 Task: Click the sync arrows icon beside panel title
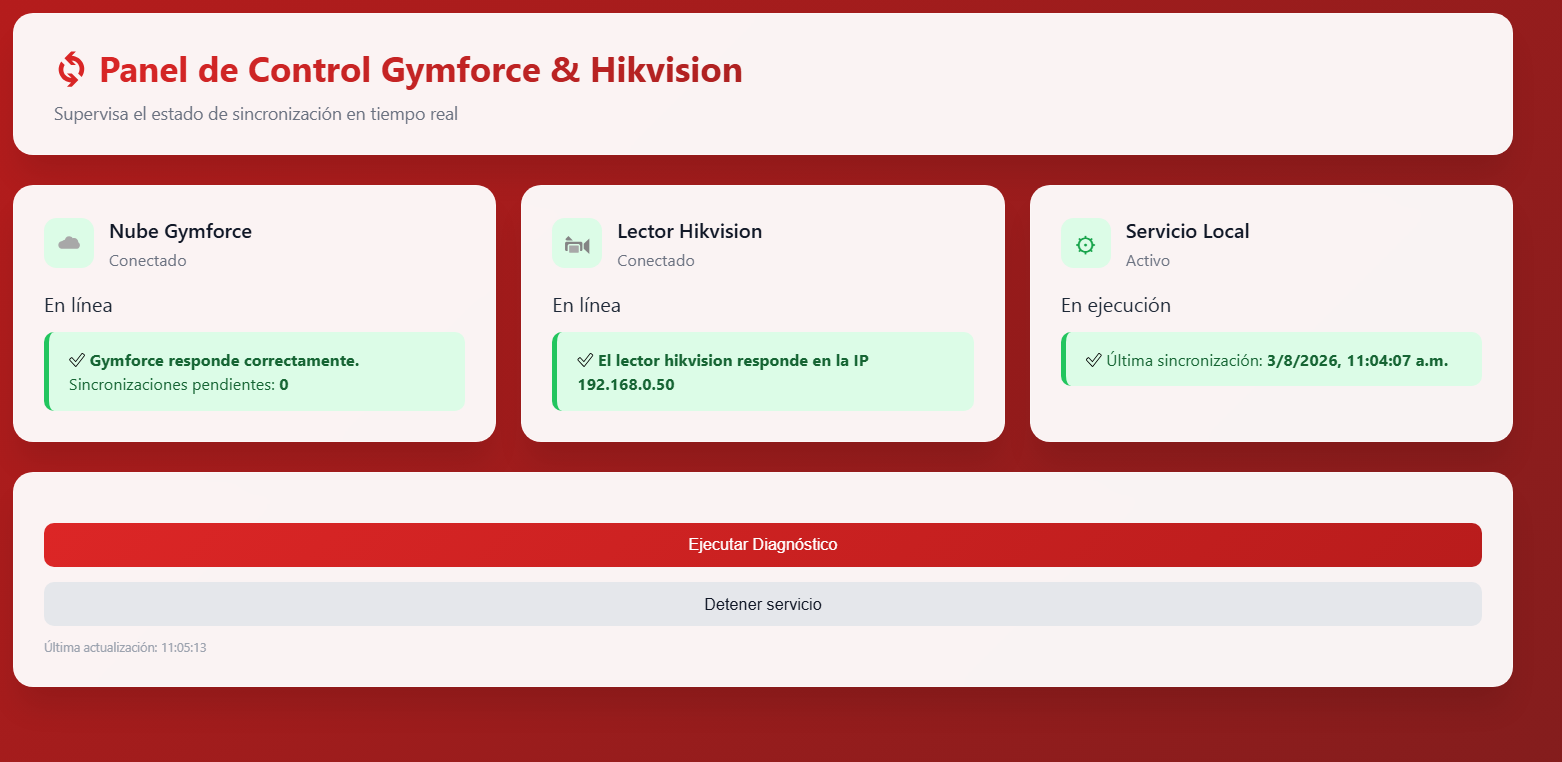(71, 70)
